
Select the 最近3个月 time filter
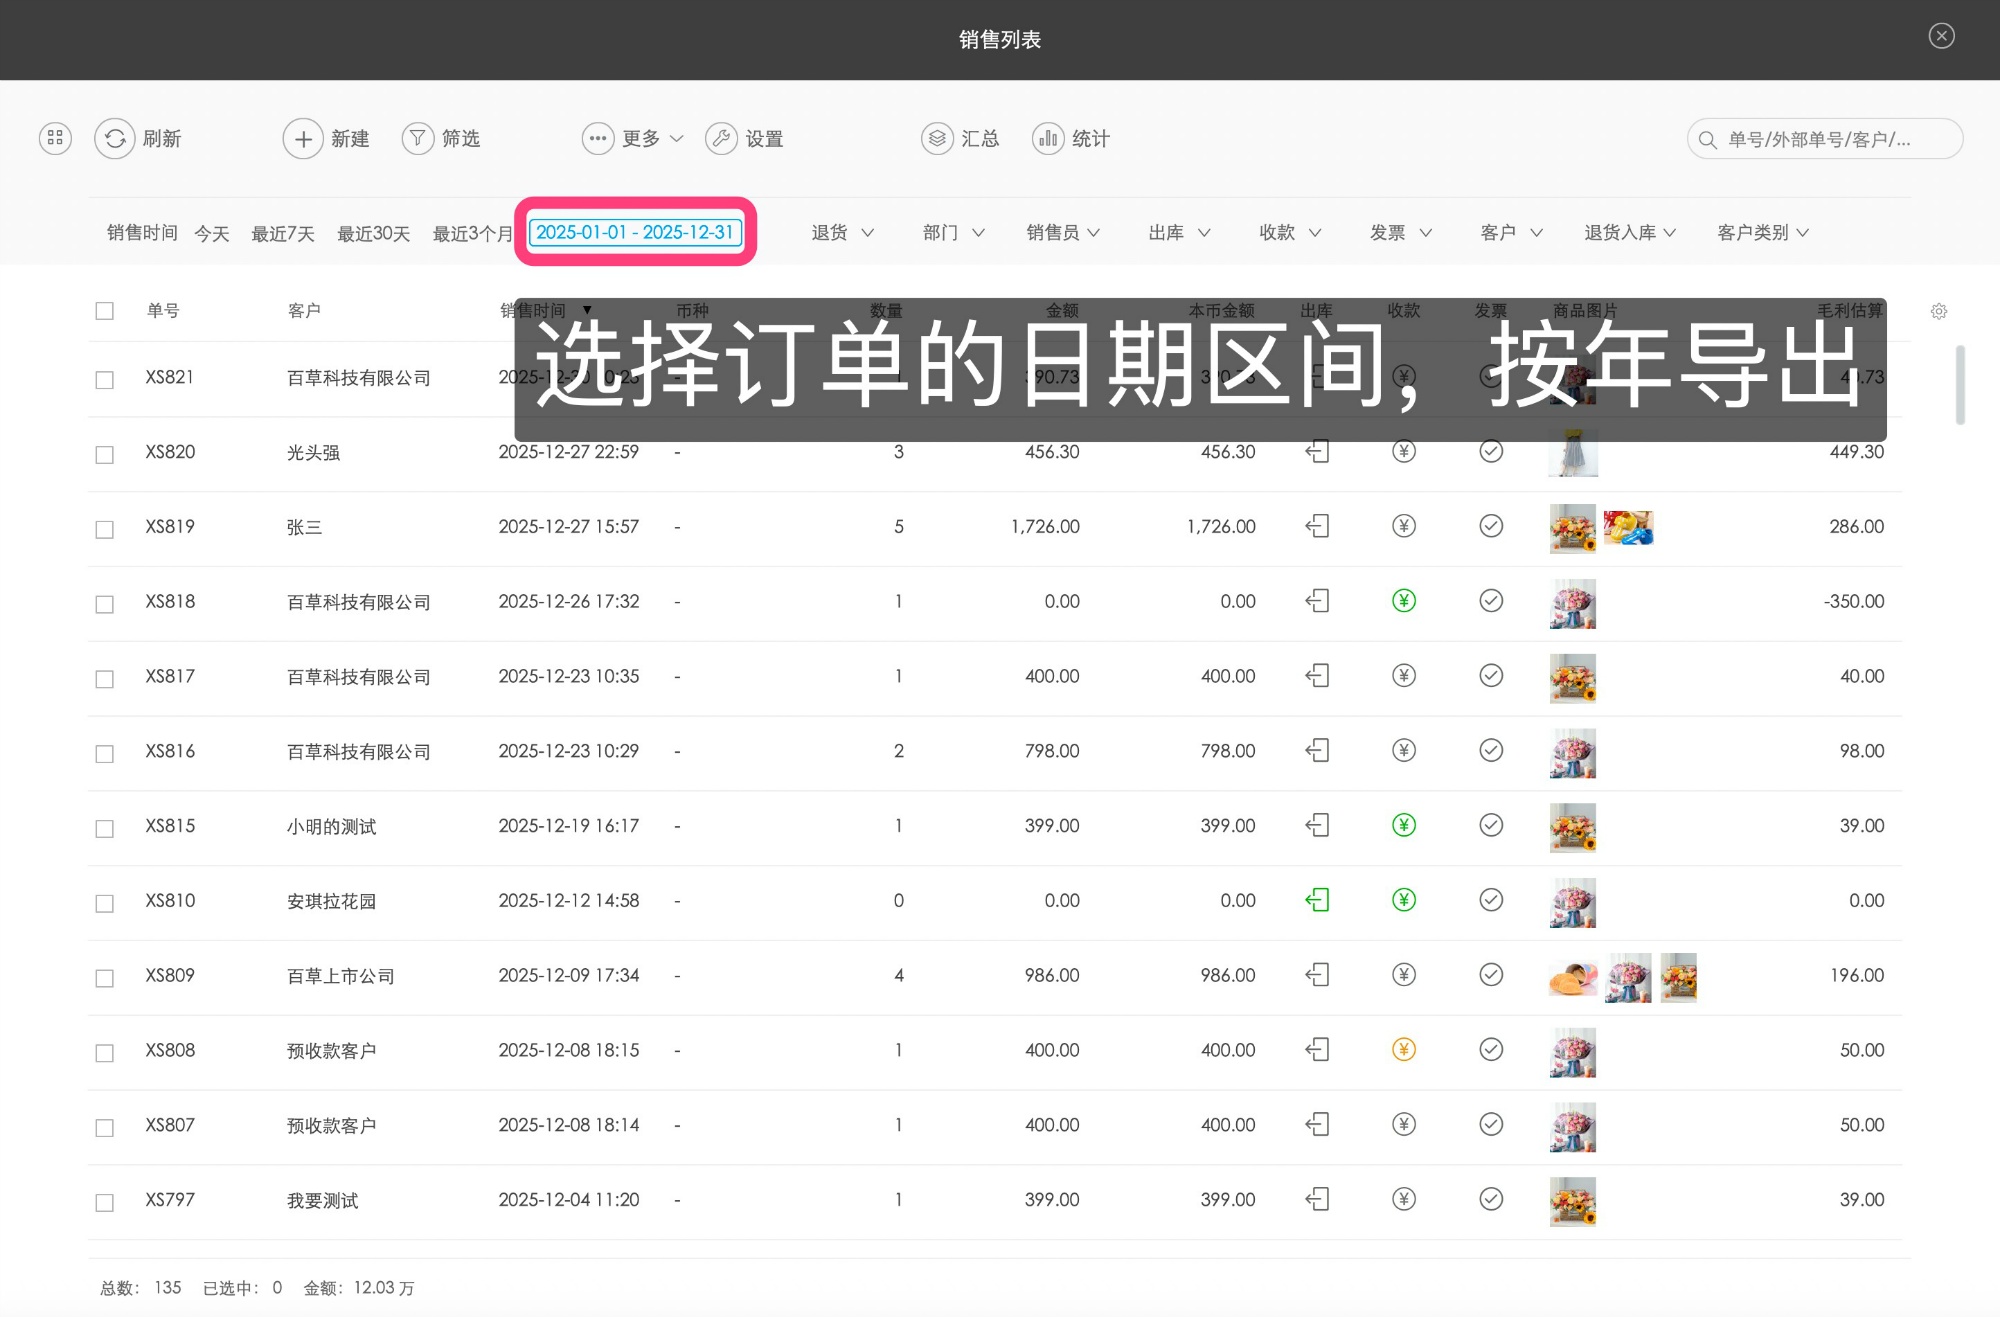[472, 233]
